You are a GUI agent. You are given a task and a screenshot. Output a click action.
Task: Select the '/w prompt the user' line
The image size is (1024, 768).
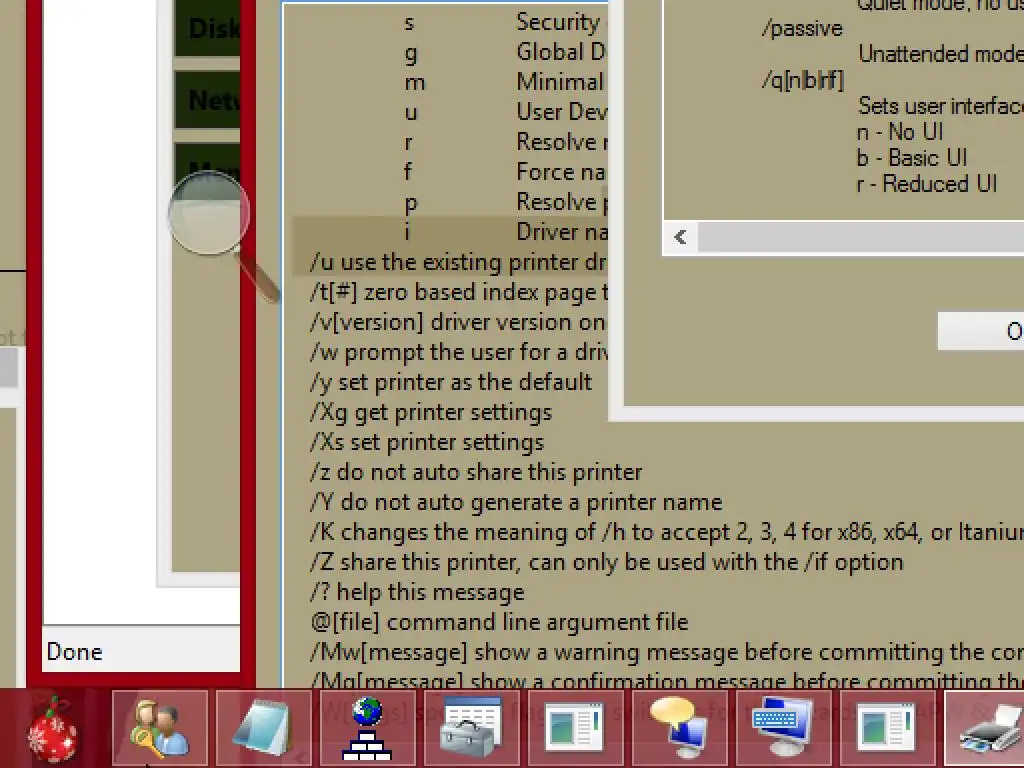(x=458, y=352)
